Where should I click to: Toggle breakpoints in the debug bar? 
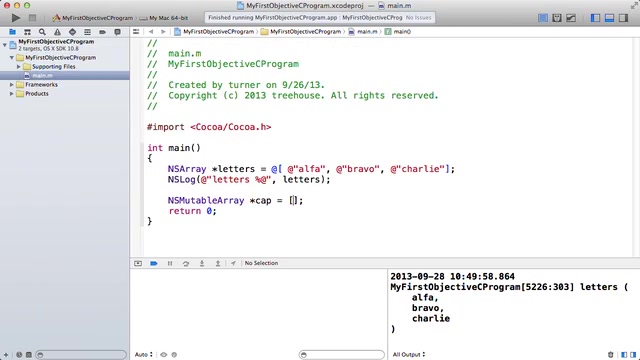coord(154,263)
